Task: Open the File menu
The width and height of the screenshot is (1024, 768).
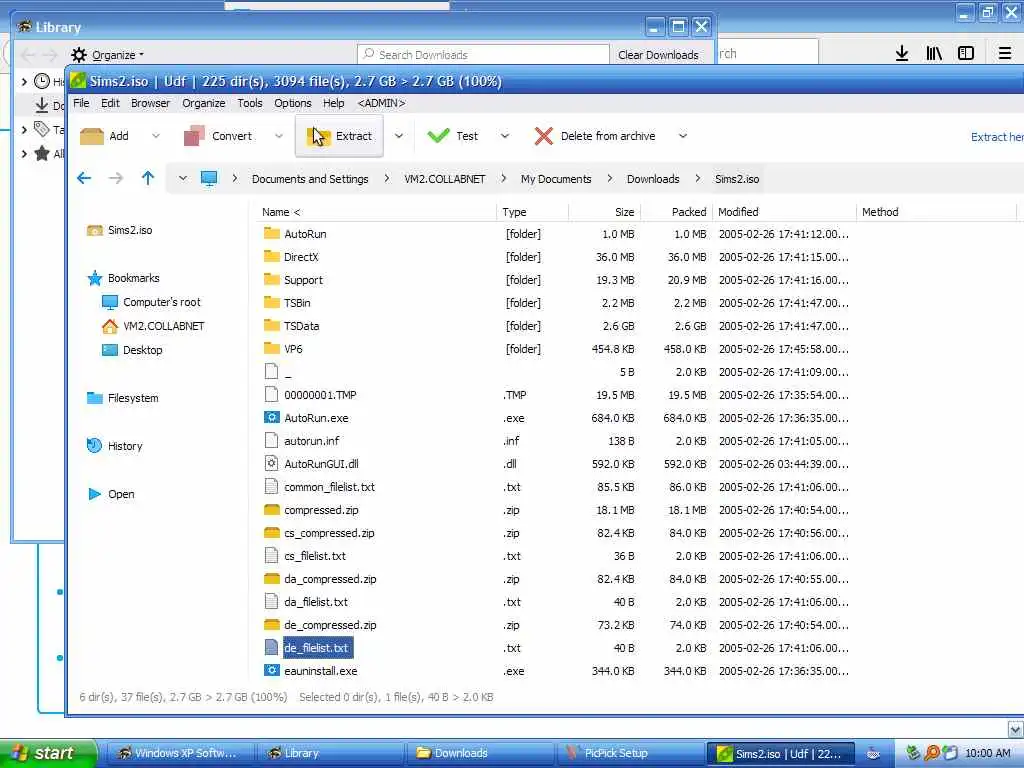Action: point(81,103)
